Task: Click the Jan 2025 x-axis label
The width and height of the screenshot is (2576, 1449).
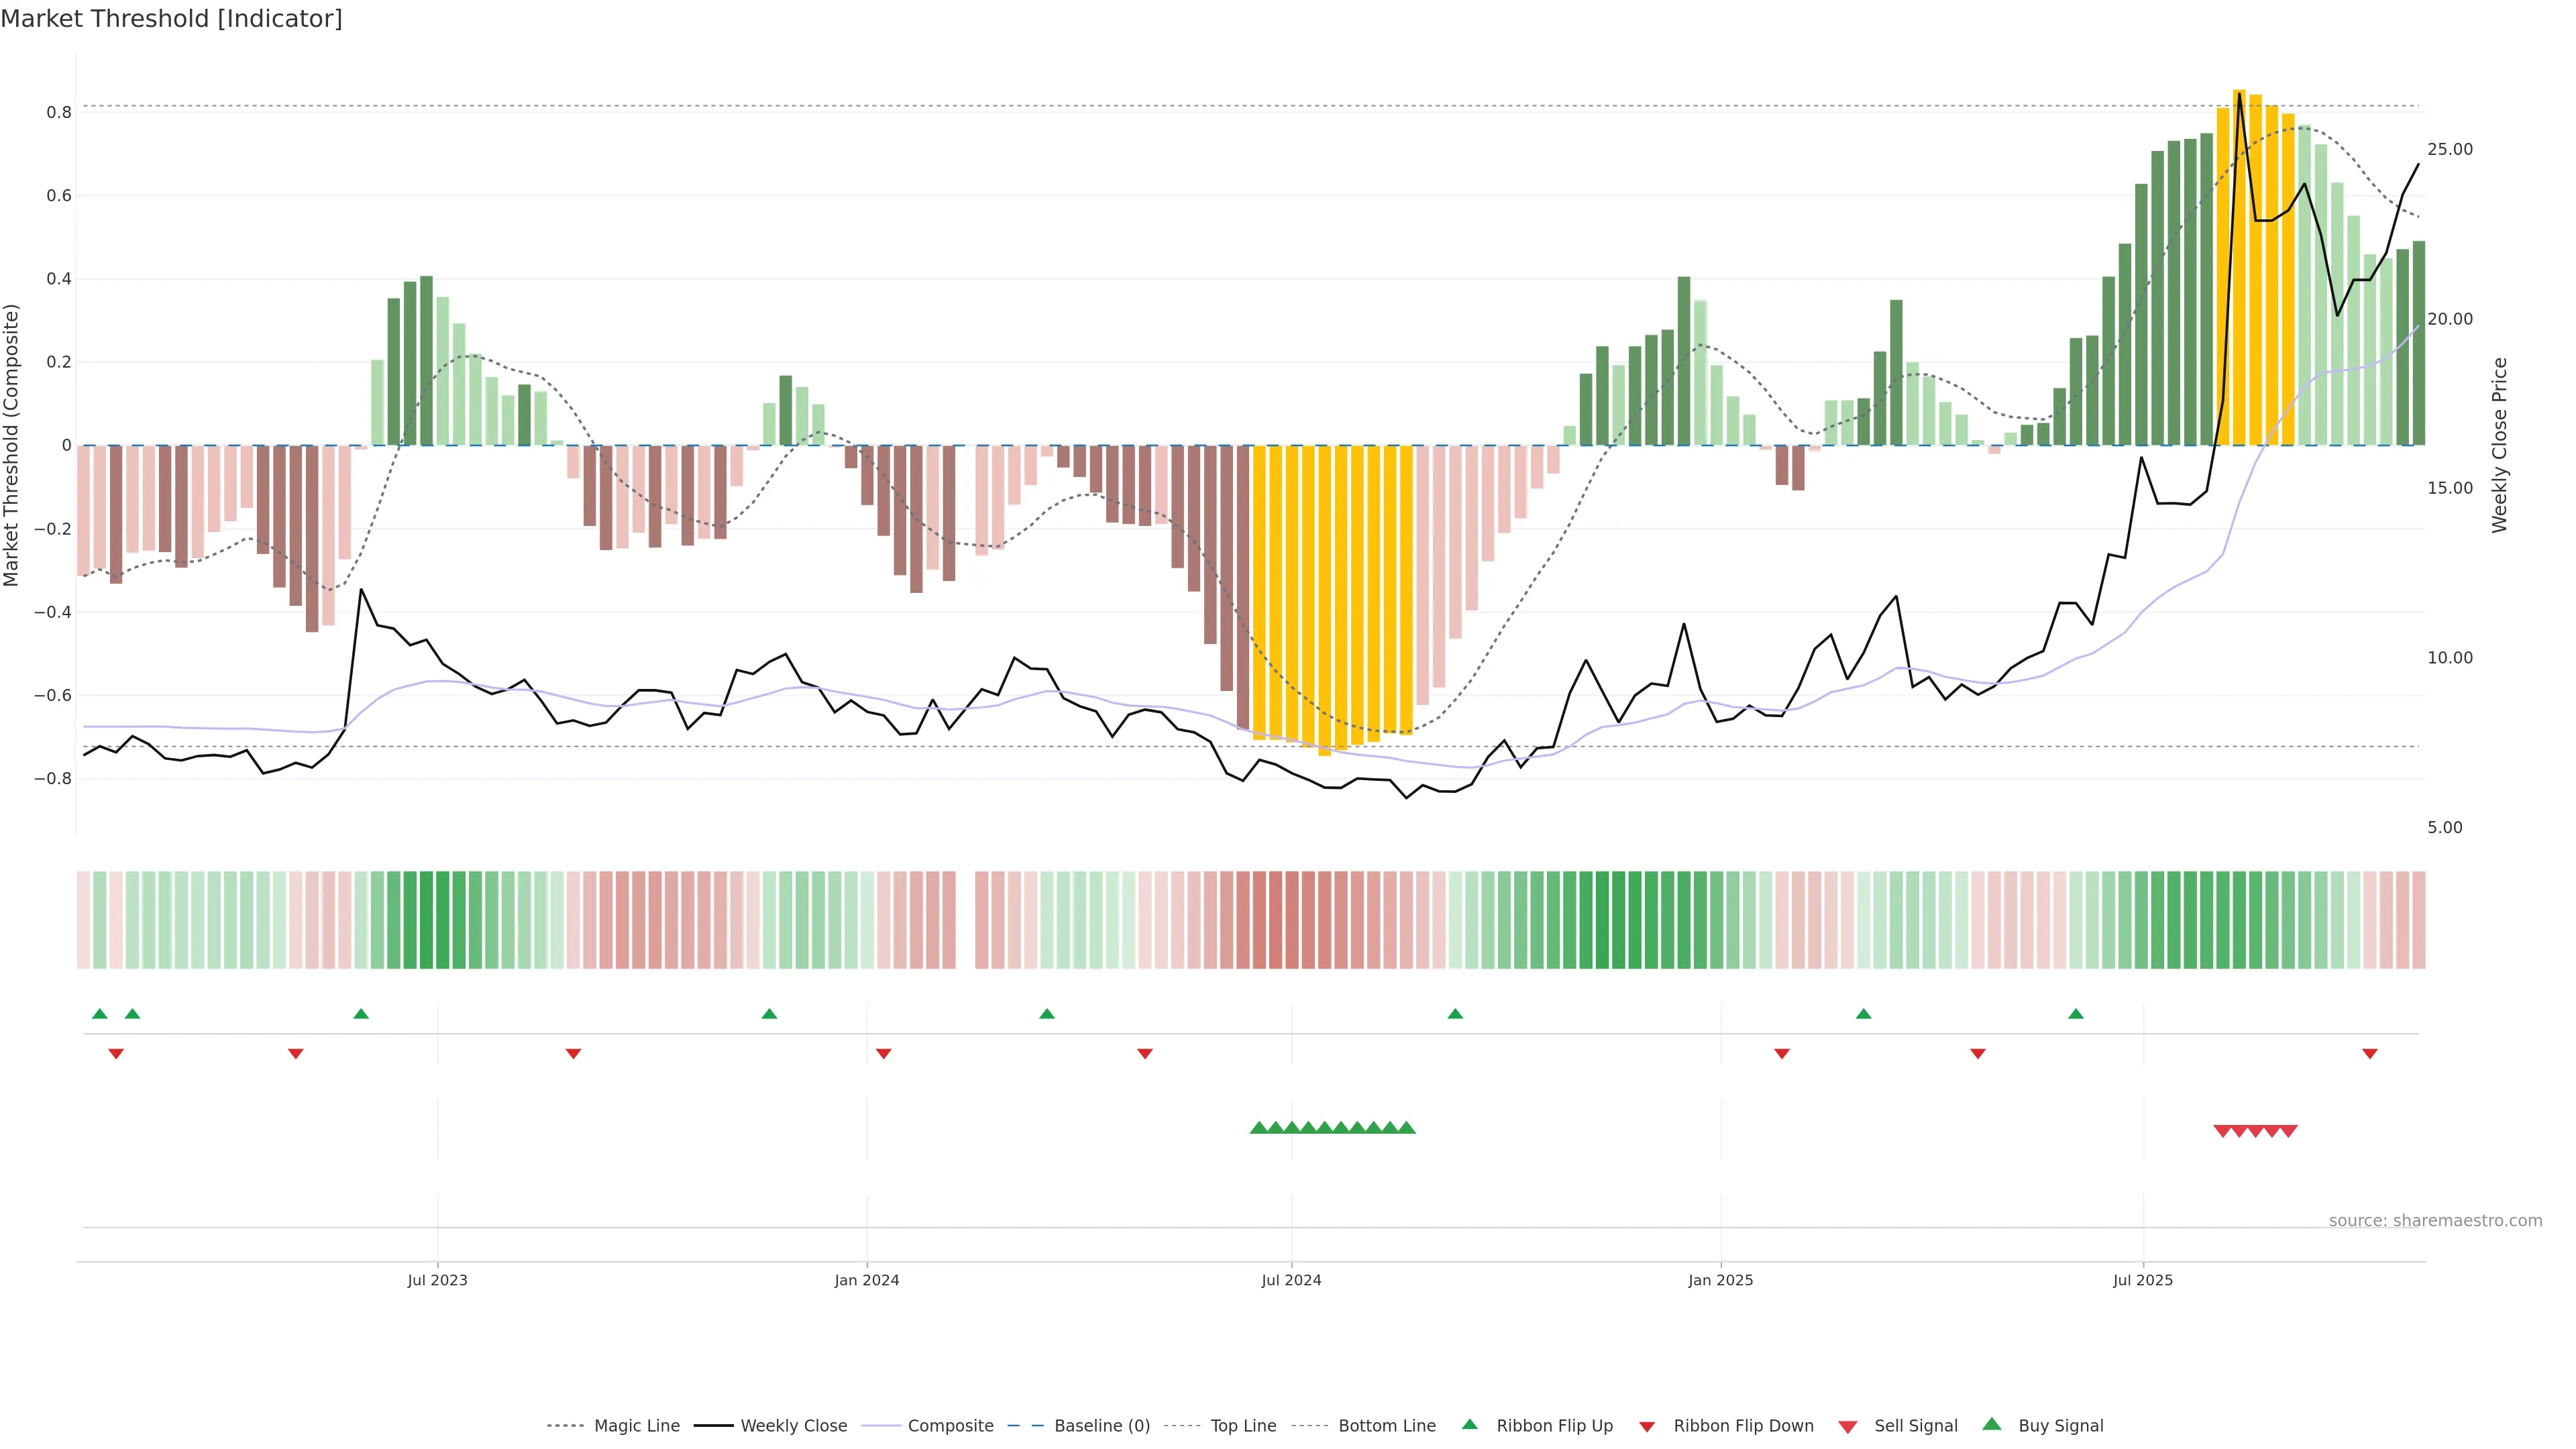Action: point(1720,1280)
